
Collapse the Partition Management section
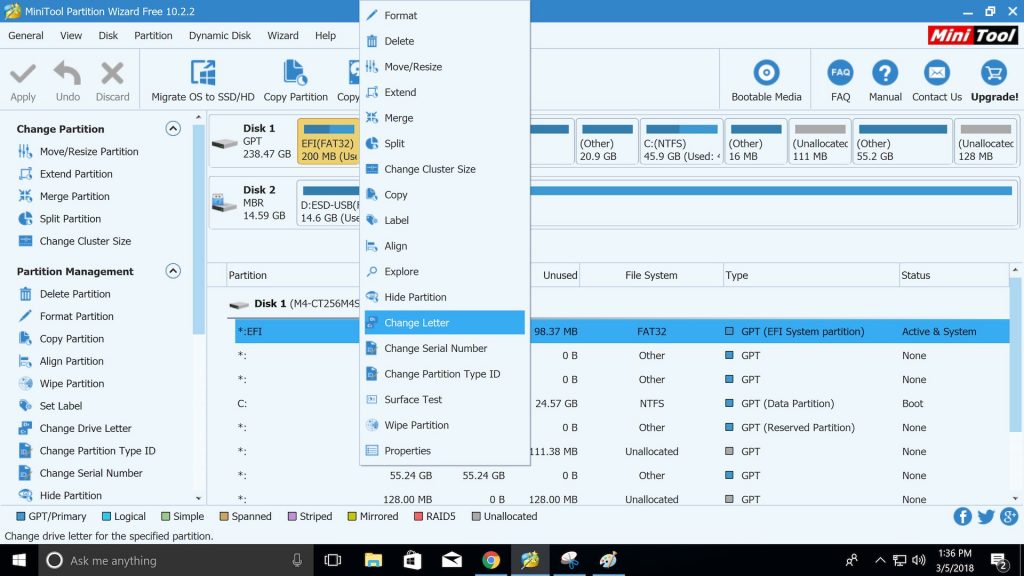173,271
